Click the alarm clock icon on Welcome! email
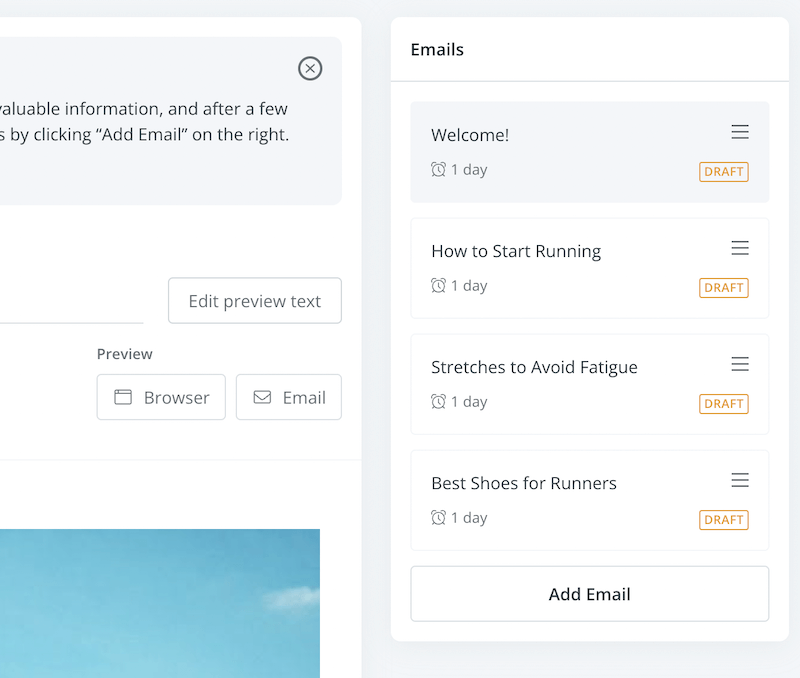 438,170
